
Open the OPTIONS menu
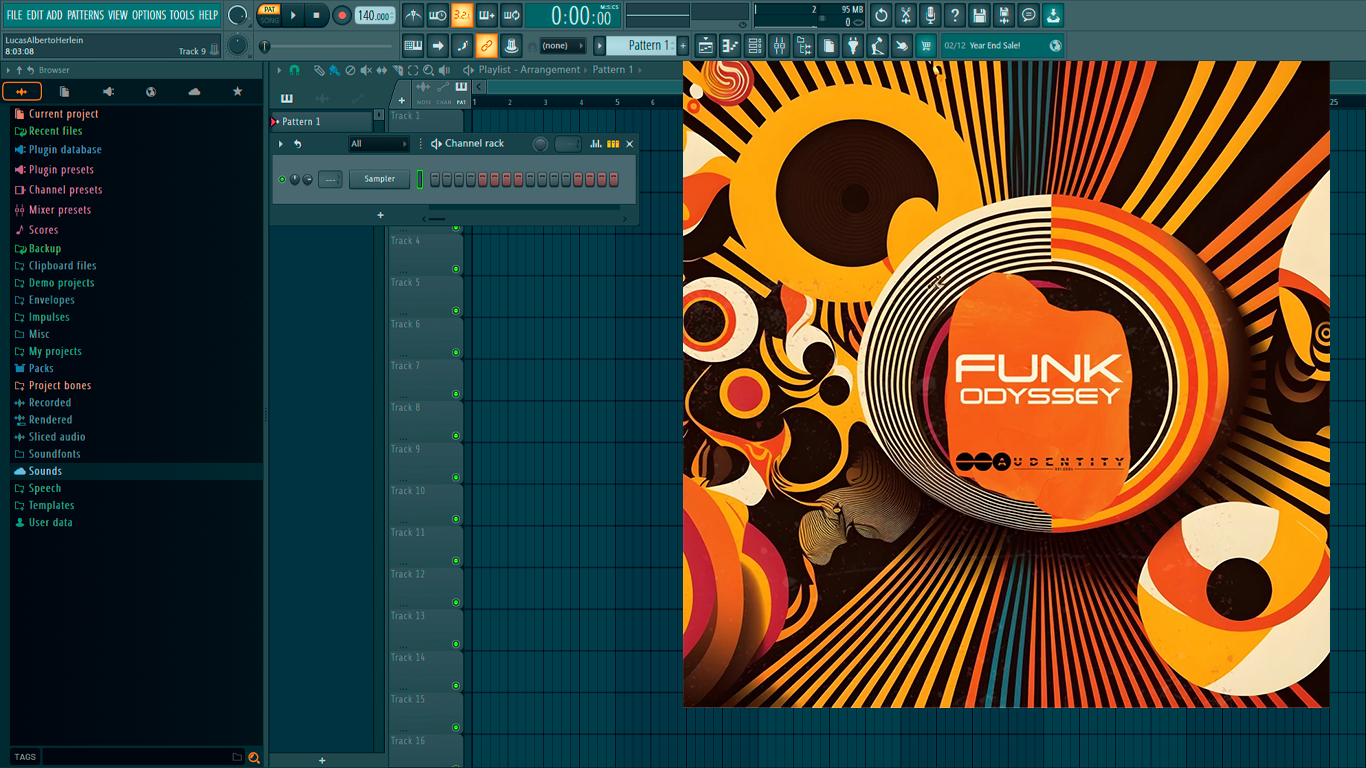[x=149, y=15]
